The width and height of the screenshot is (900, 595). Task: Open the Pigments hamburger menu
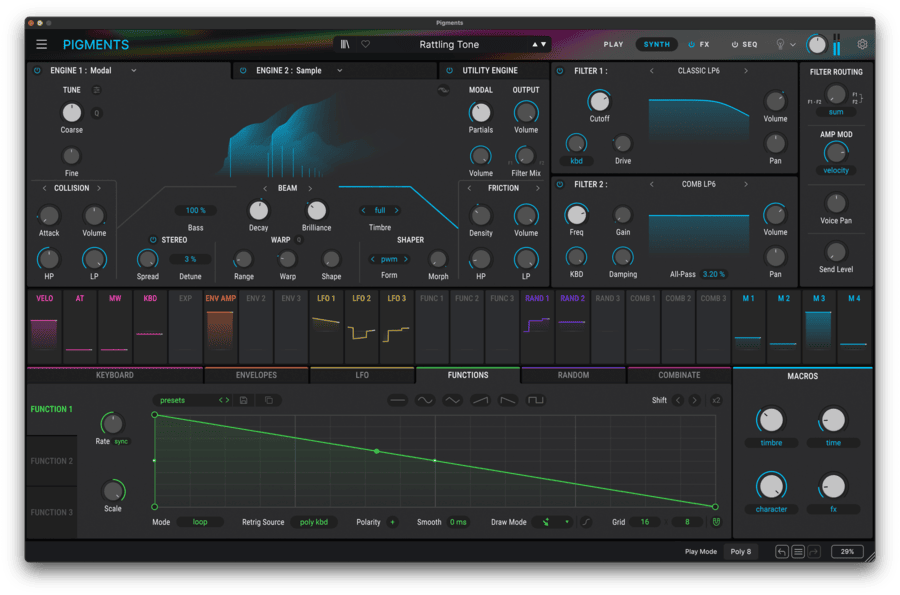[x=41, y=44]
